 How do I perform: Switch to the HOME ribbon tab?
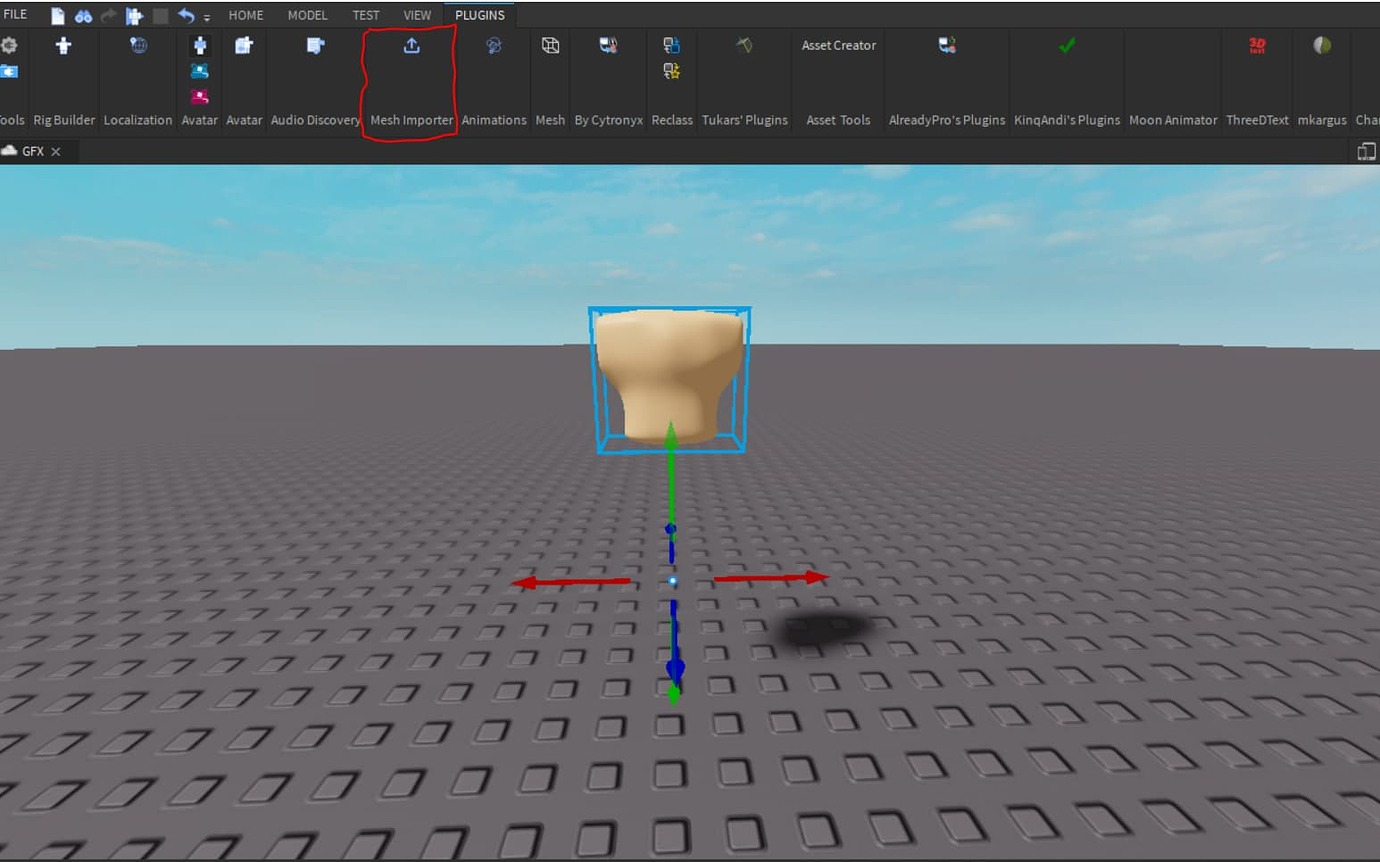[x=246, y=15]
